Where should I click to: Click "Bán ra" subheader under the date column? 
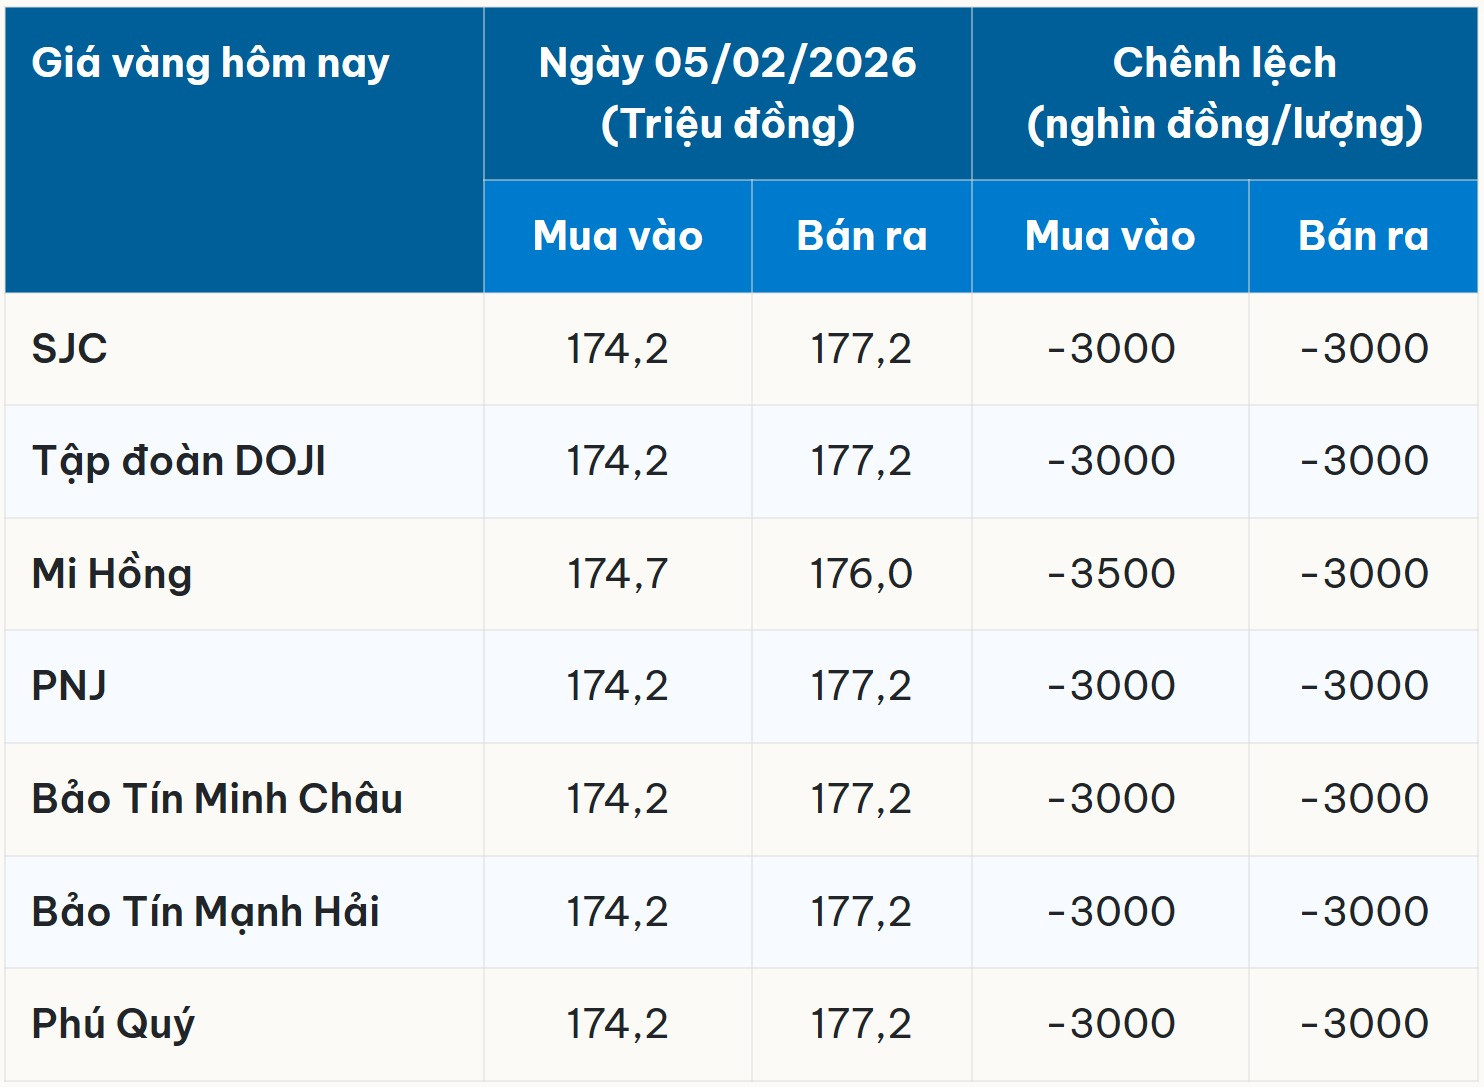861,236
